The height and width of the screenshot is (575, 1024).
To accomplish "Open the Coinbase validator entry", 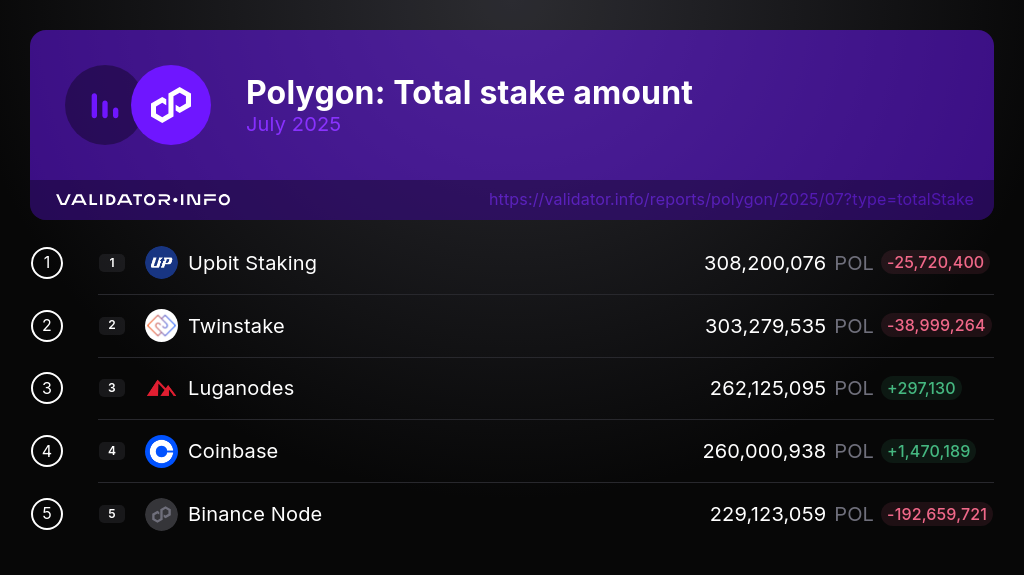I will tap(232, 451).
